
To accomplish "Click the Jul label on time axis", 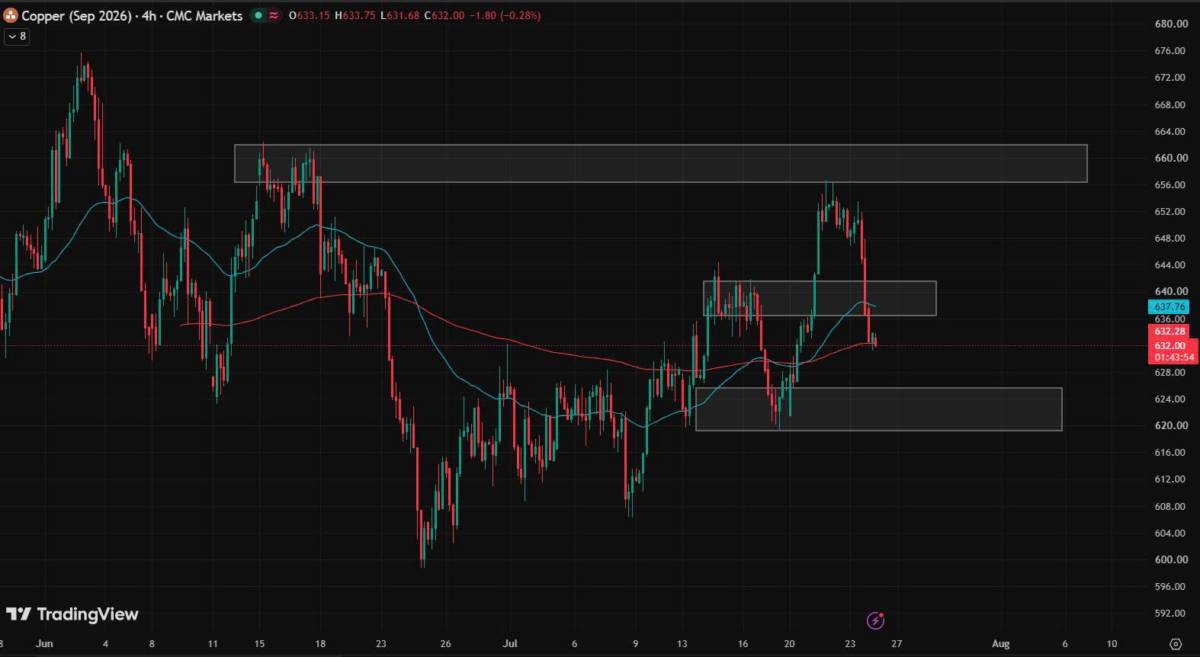I will (x=510, y=643).
